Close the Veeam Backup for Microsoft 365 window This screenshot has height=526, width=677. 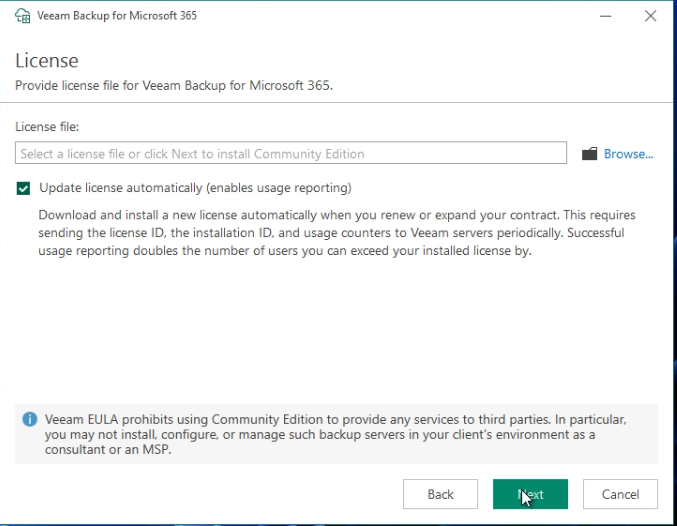pyautogui.click(x=650, y=16)
